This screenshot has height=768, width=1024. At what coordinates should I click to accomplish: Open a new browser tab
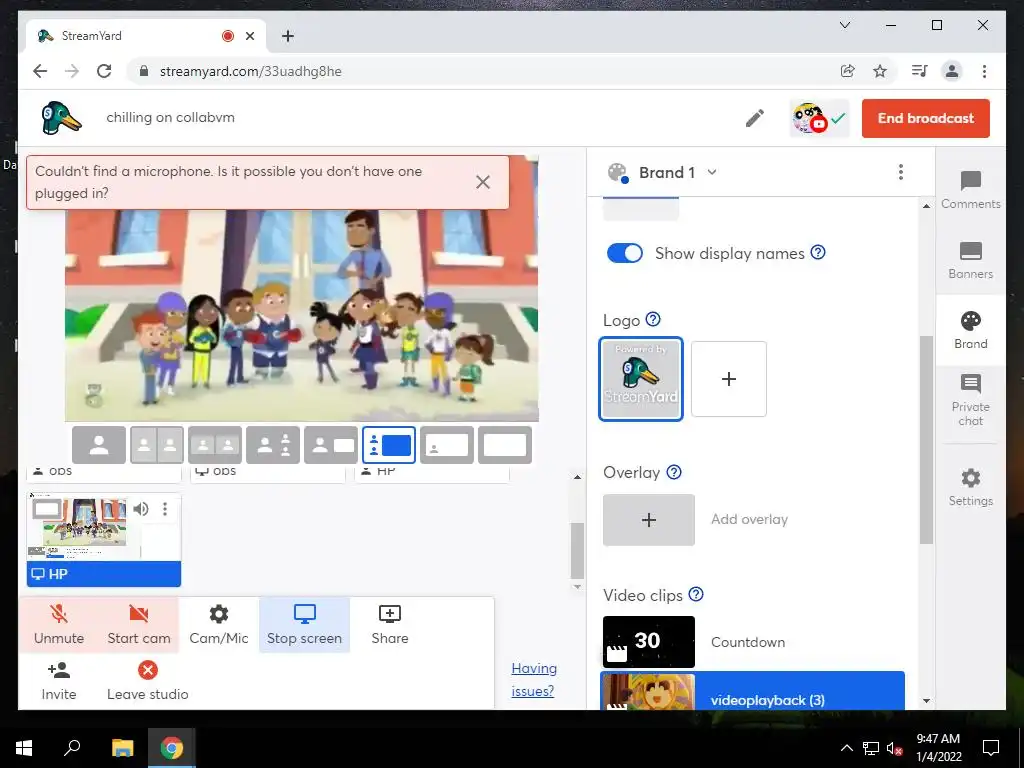point(287,36)
